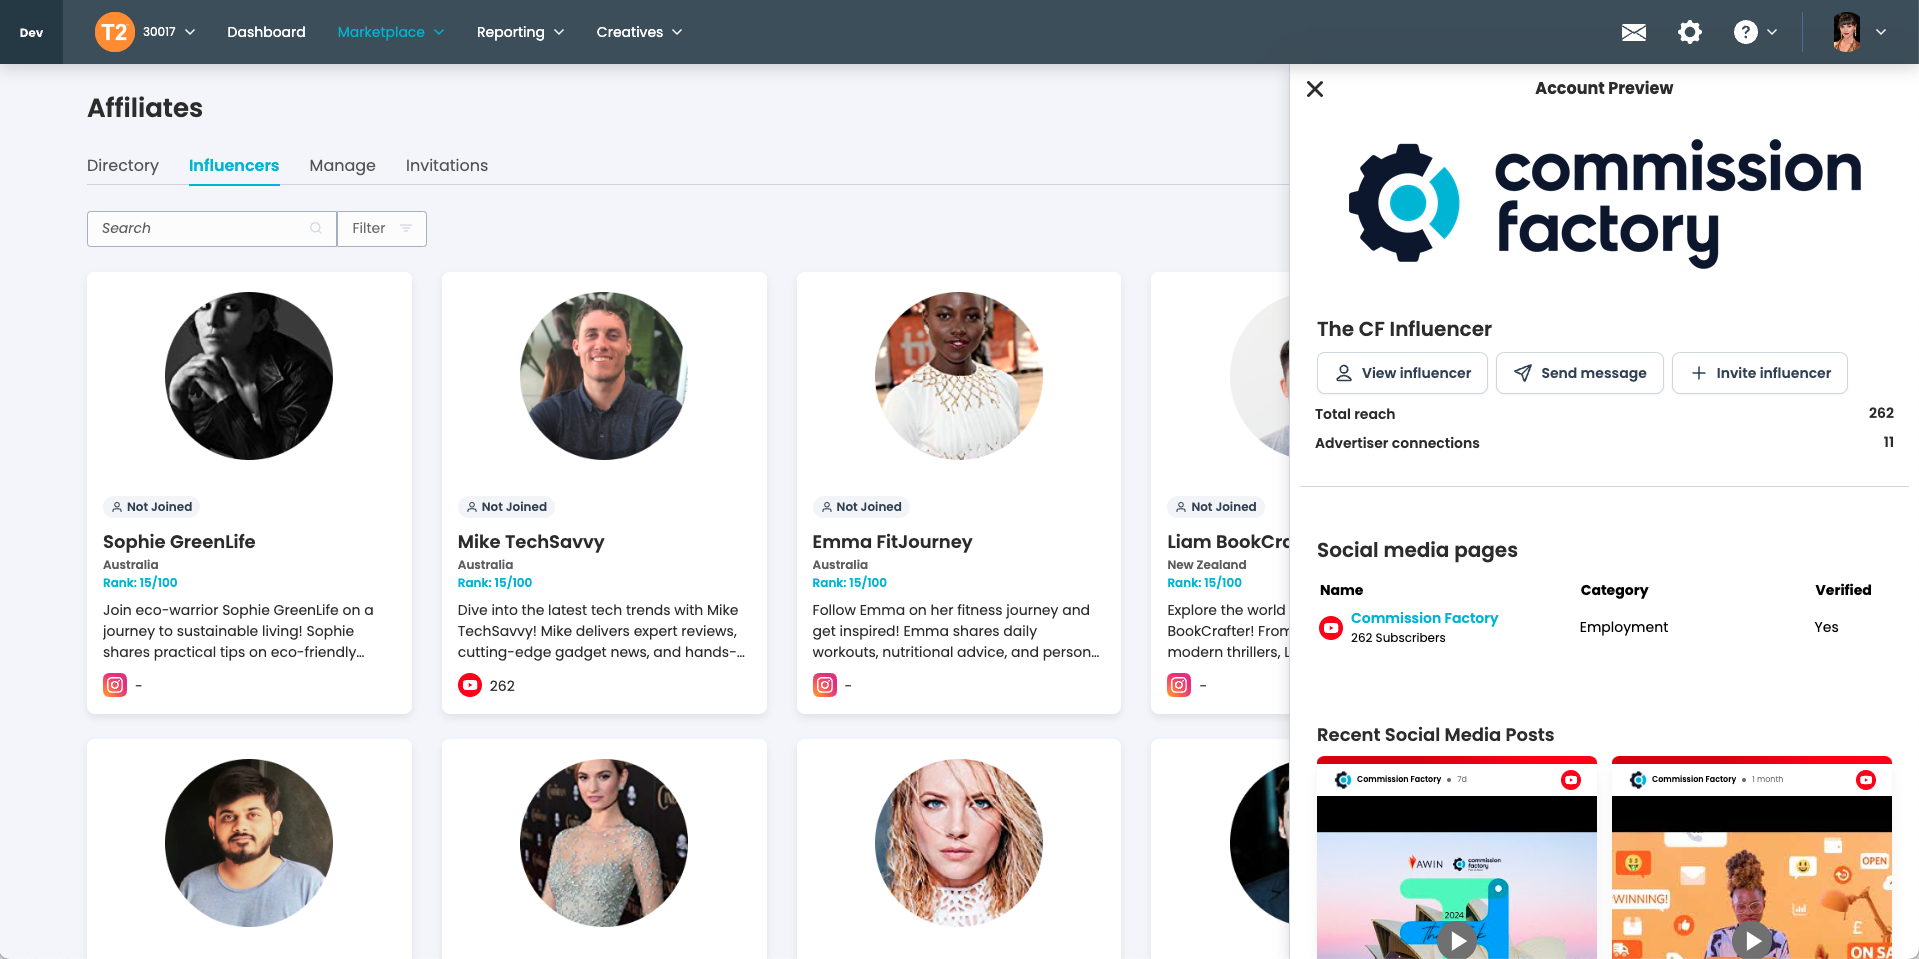
Task: Click the Invite influencer button
Action: pyautogui.click(x=1759, y=373)
